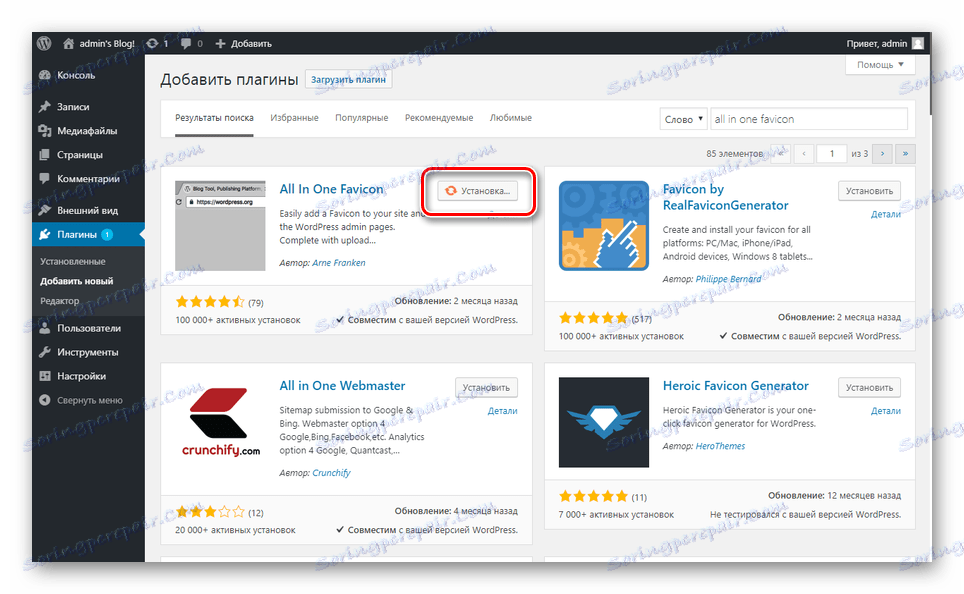
Task: Open Инструменты in the sidebar
Action: tap(89, 352)
